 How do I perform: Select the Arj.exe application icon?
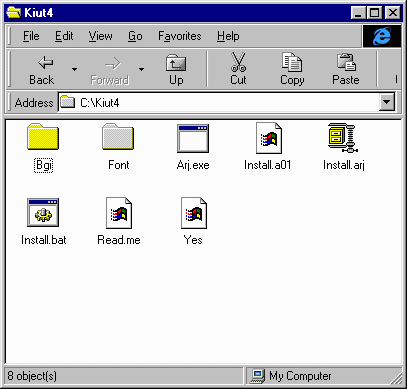[x=193, y=138]
